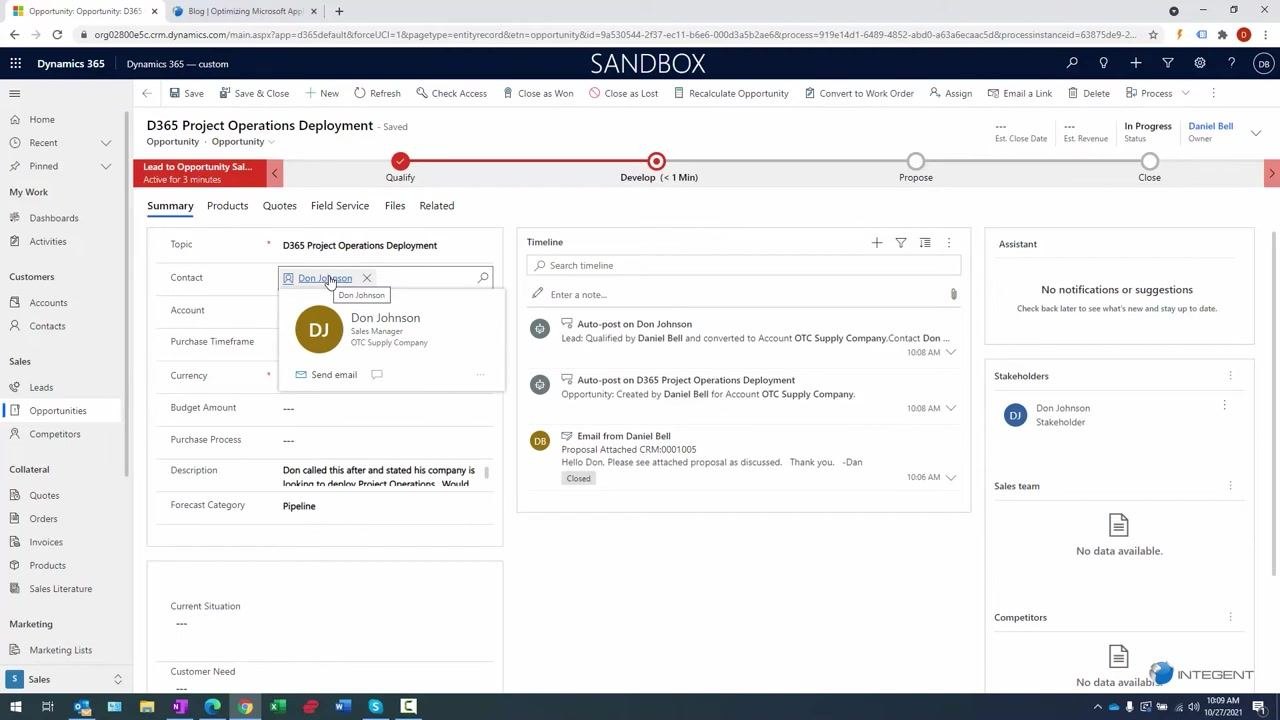Expand the Email from Daniel Bell entry

tap(951, 477)
